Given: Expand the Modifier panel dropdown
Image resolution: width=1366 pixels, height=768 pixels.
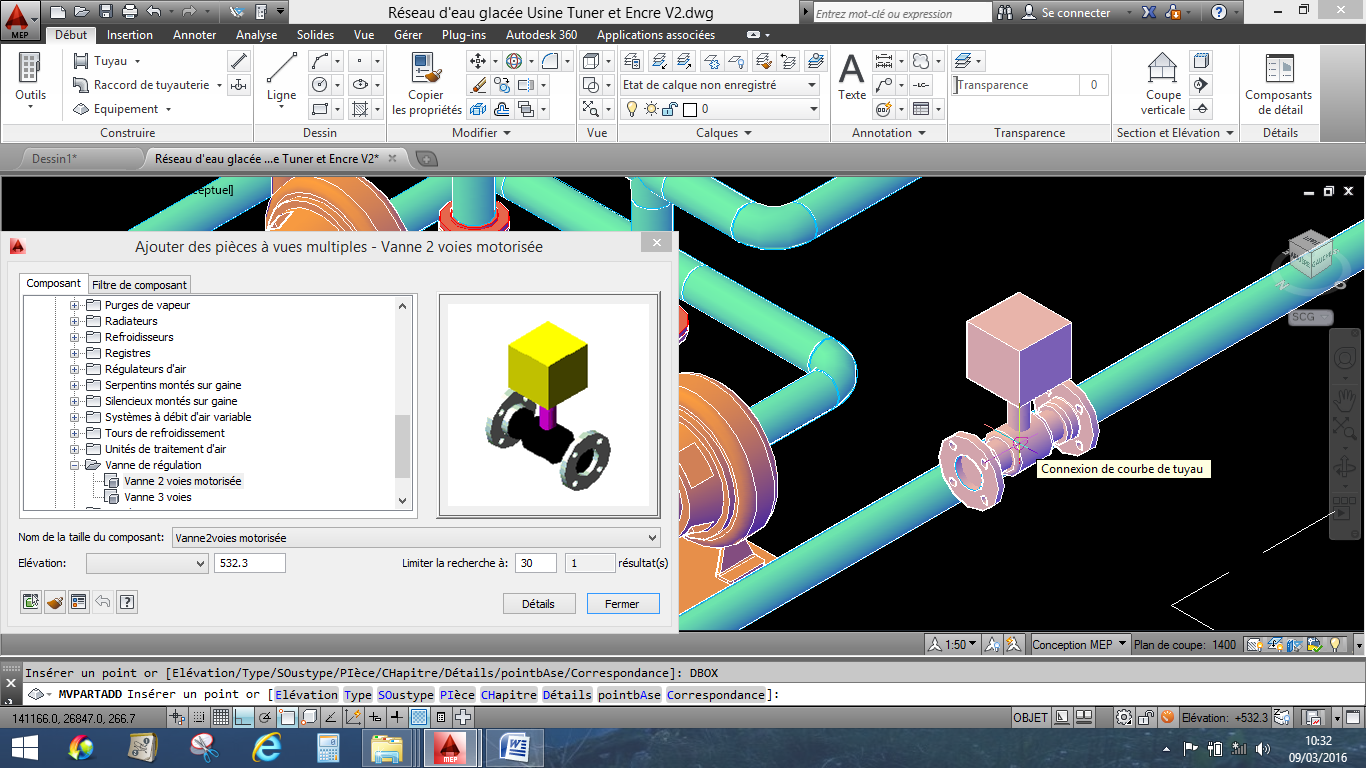Looking at the screenshot, I should click(481, 133).
